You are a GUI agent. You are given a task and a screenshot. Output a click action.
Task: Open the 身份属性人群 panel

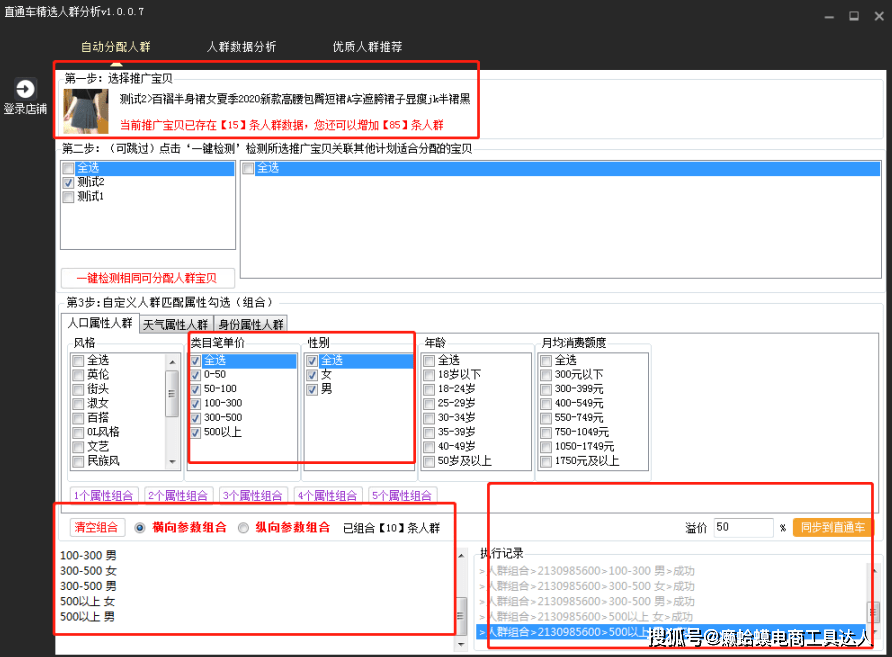251,324
